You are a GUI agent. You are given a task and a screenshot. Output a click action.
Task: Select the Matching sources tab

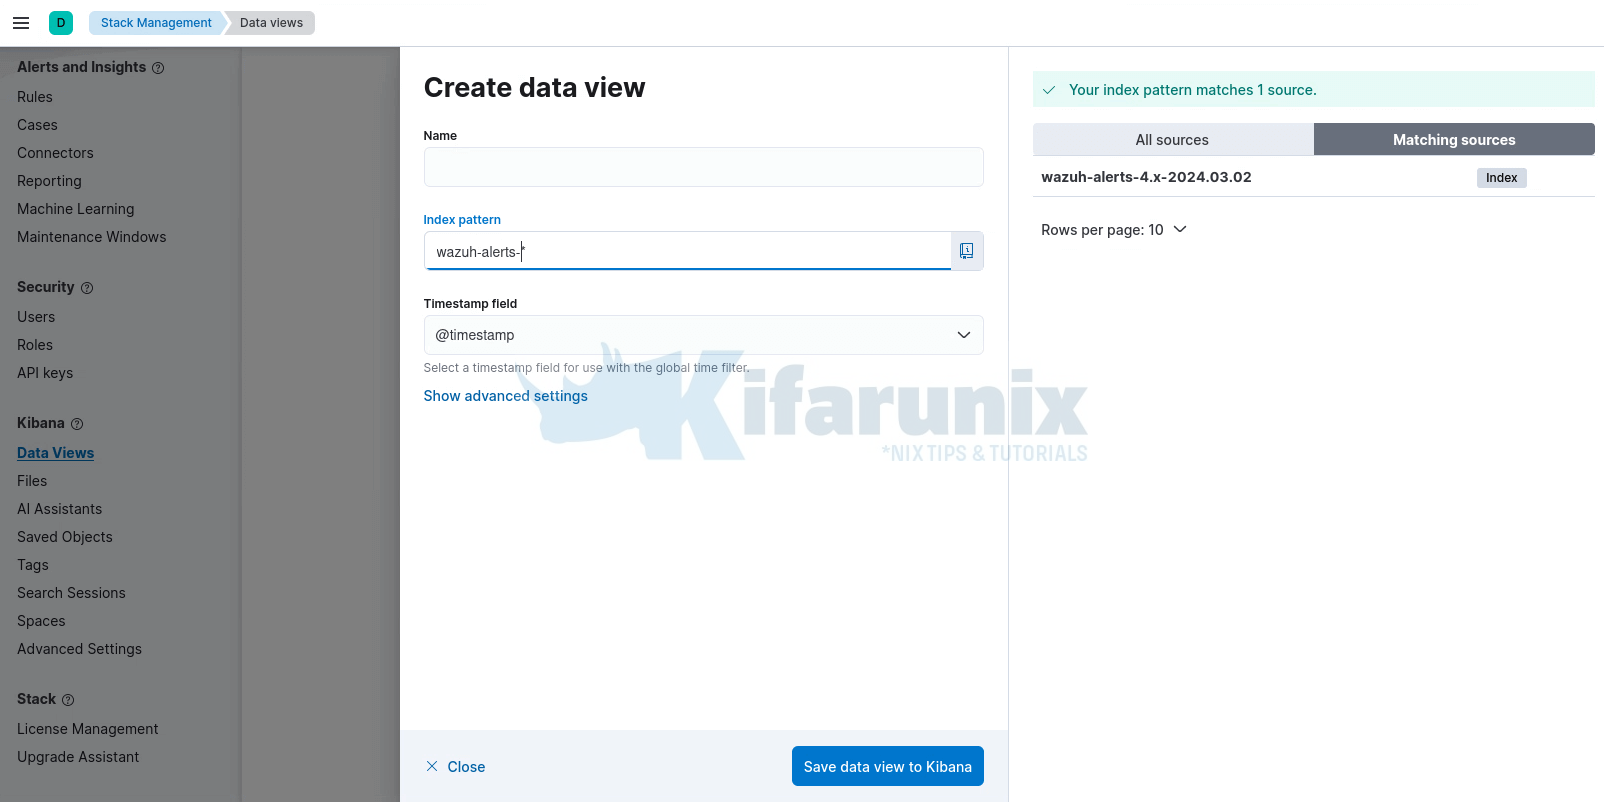(x=1453, y=140)
